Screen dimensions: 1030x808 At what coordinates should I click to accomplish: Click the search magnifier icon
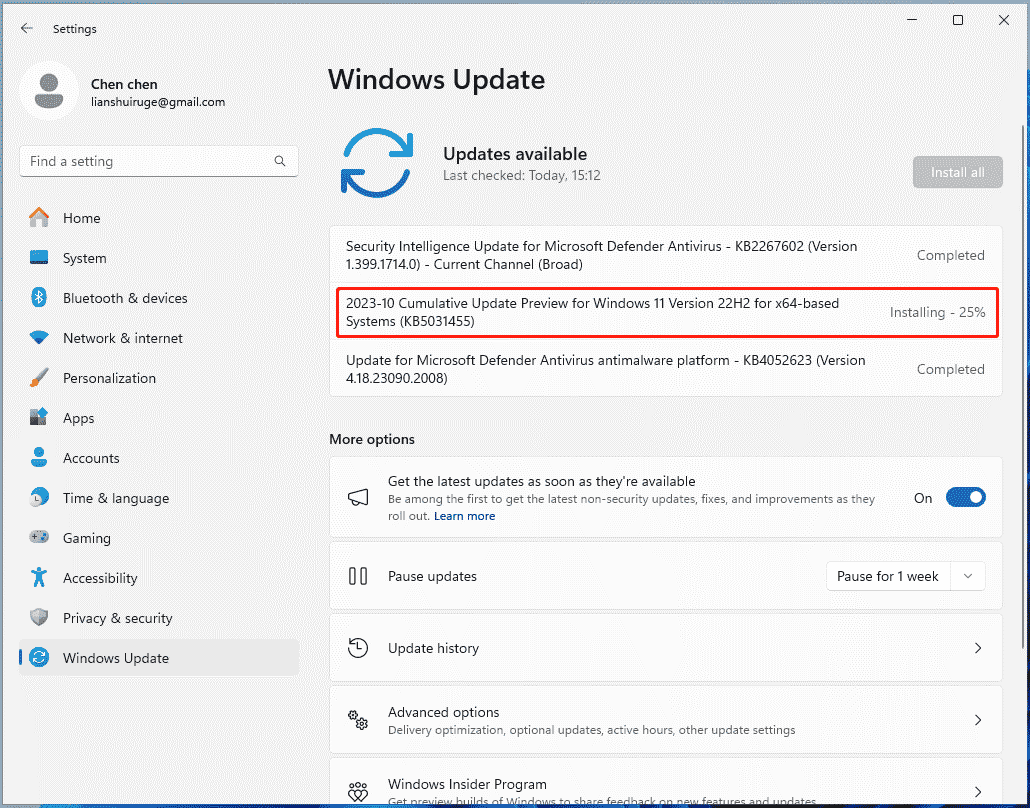(280, 161)
